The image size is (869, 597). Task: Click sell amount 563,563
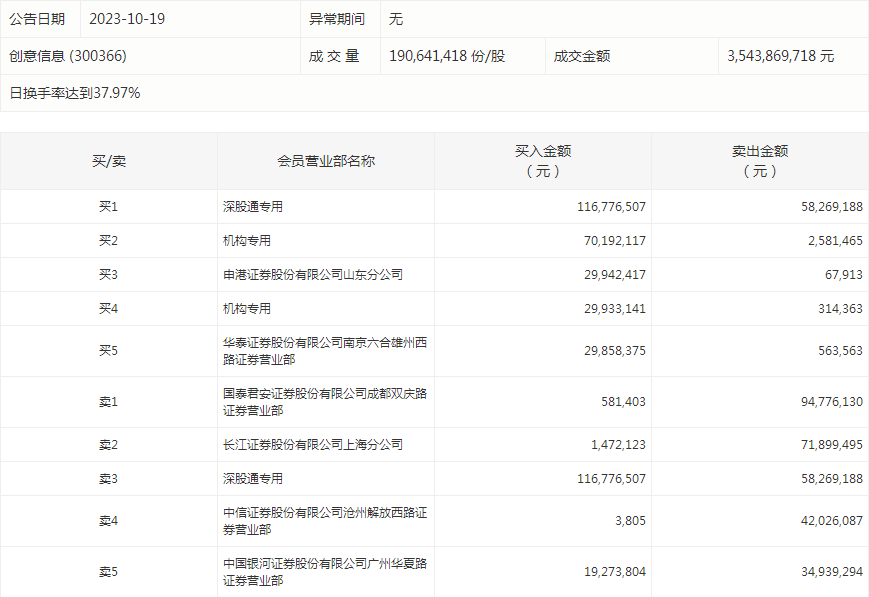(x=840, y=351)
